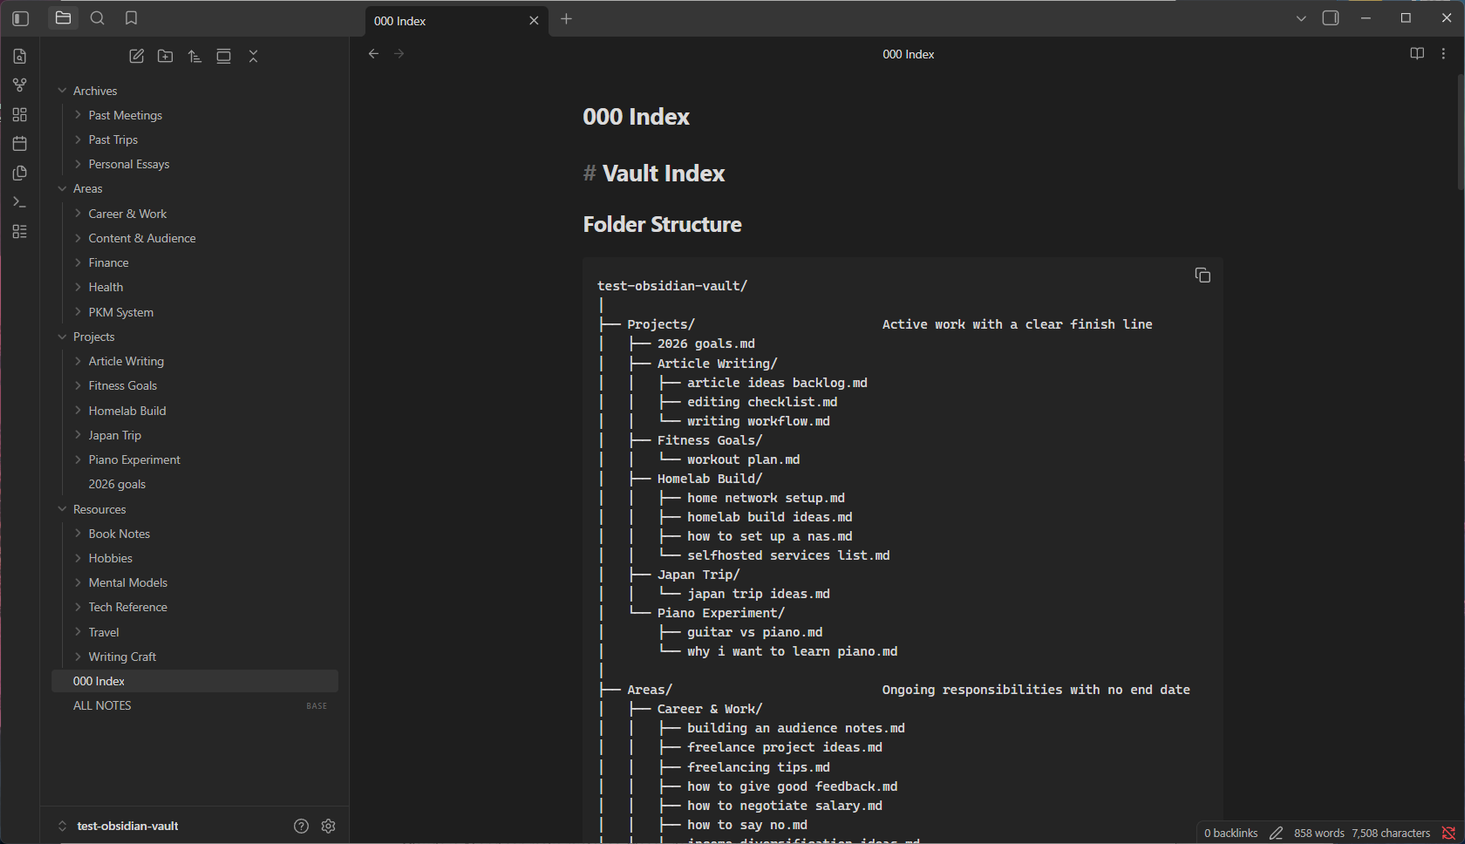Click 7,508 characters in status bar
The height and width of the screenshot is (844, 1465).
[x=1391, y=833]
